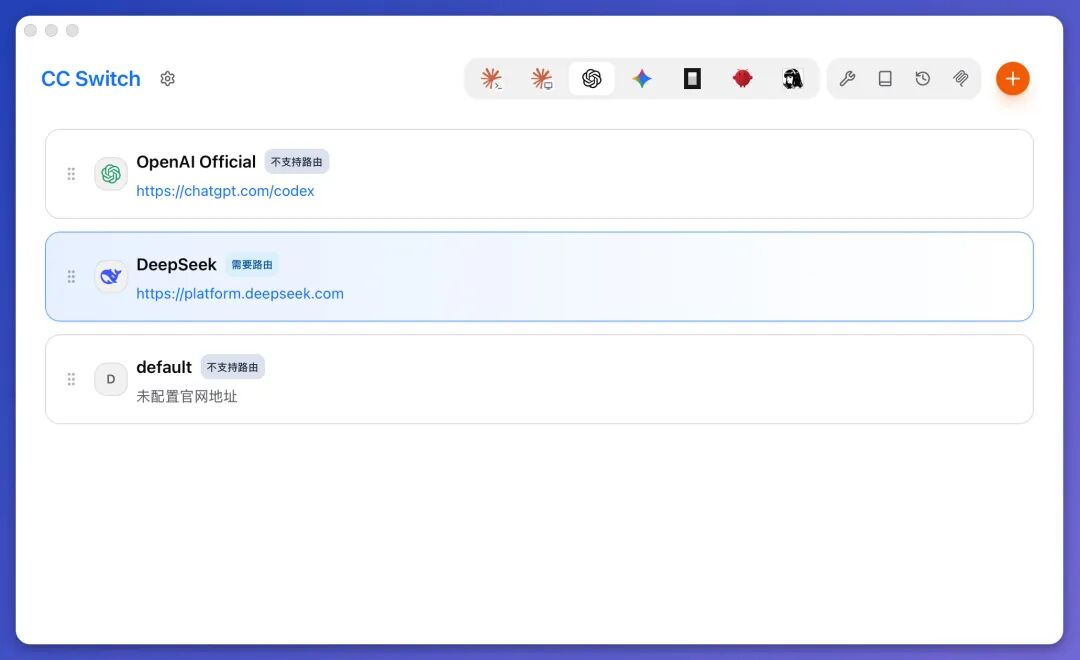Open https://chatgpt.com/codex link
Image resolution: width=1080 pixels, height=660 pixels.
(225, 191)
